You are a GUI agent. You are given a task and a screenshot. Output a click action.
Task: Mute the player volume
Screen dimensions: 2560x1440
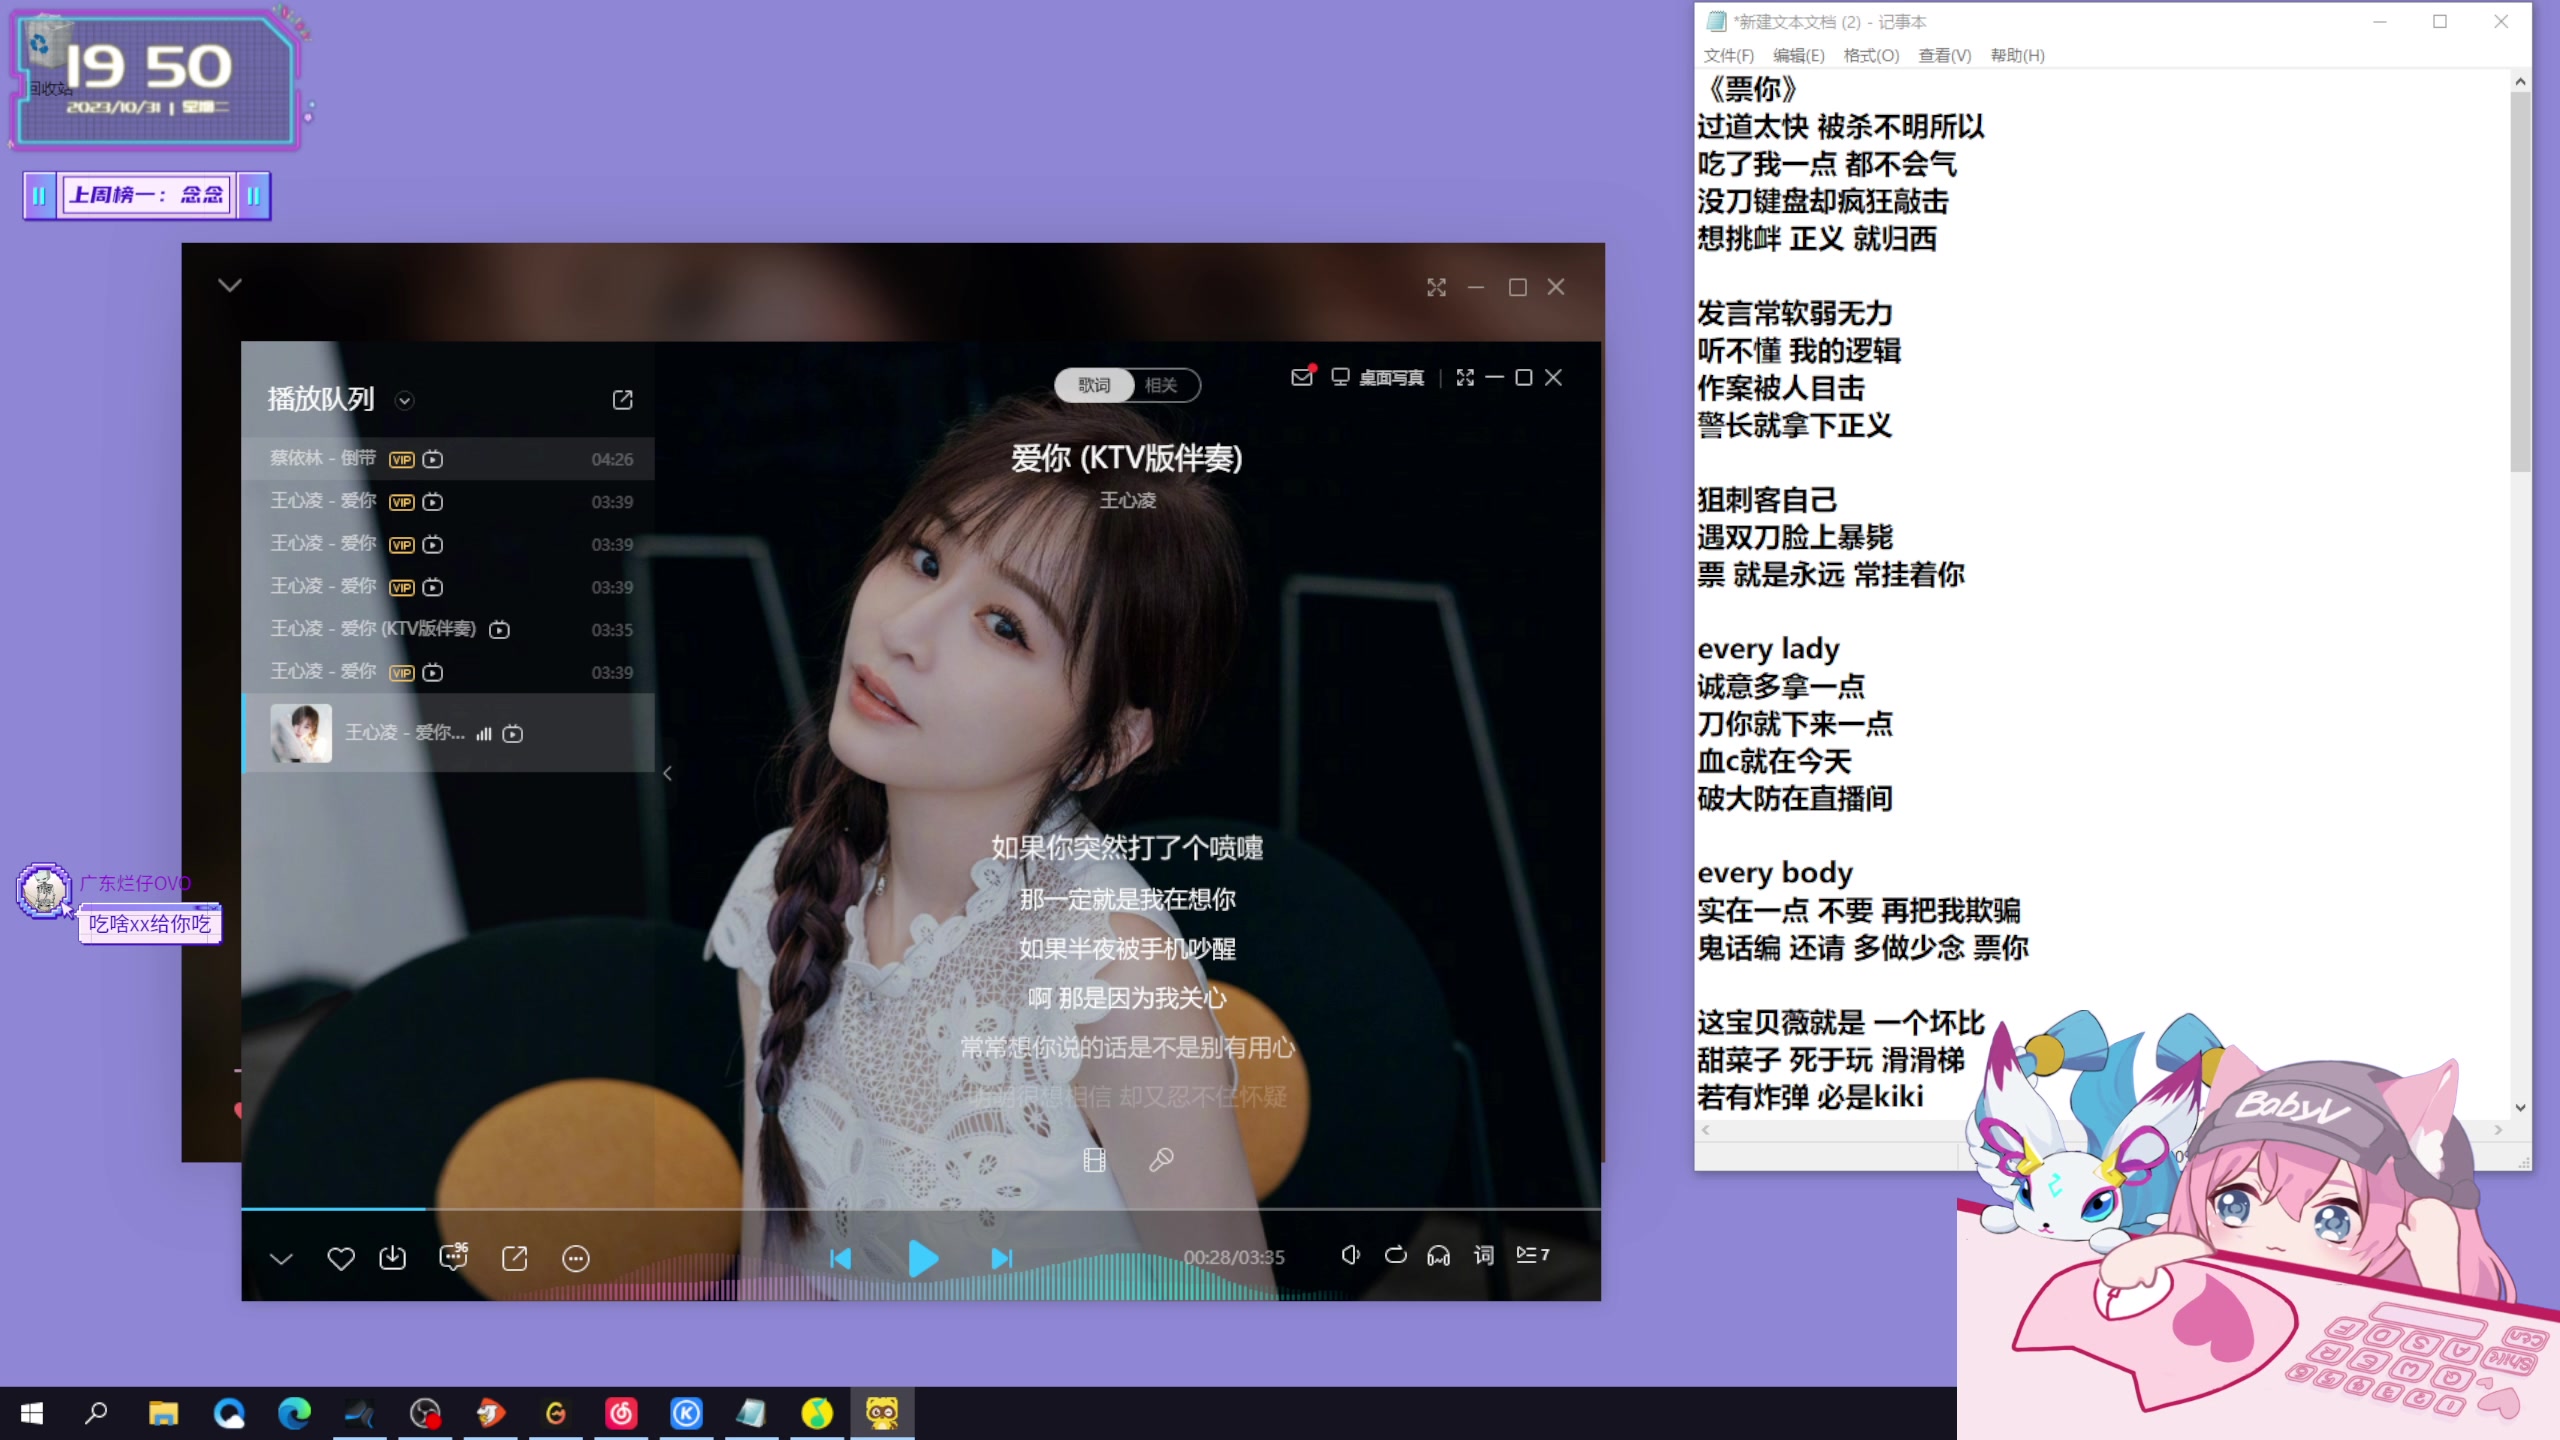pyautogui.click(x=1350, y=1257)
